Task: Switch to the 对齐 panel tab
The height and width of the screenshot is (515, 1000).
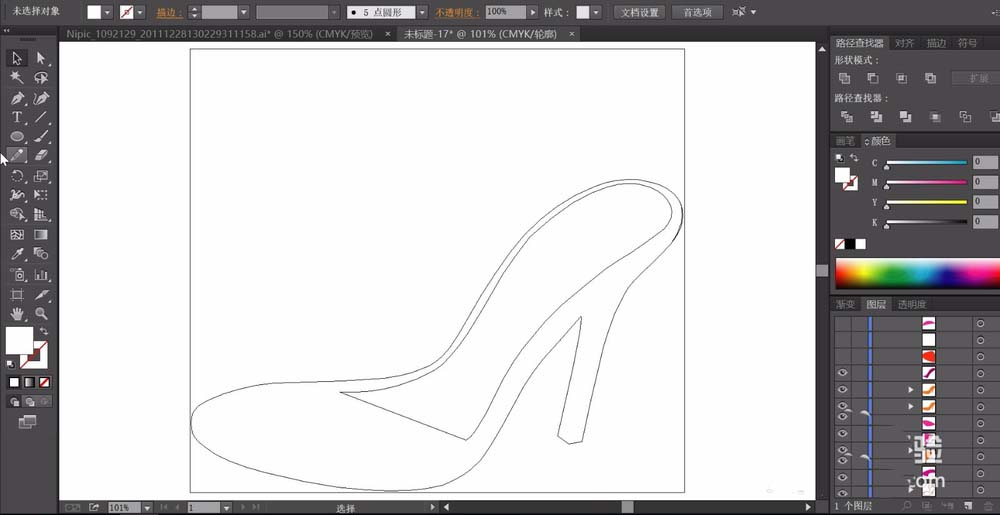Action: (904, 43)
